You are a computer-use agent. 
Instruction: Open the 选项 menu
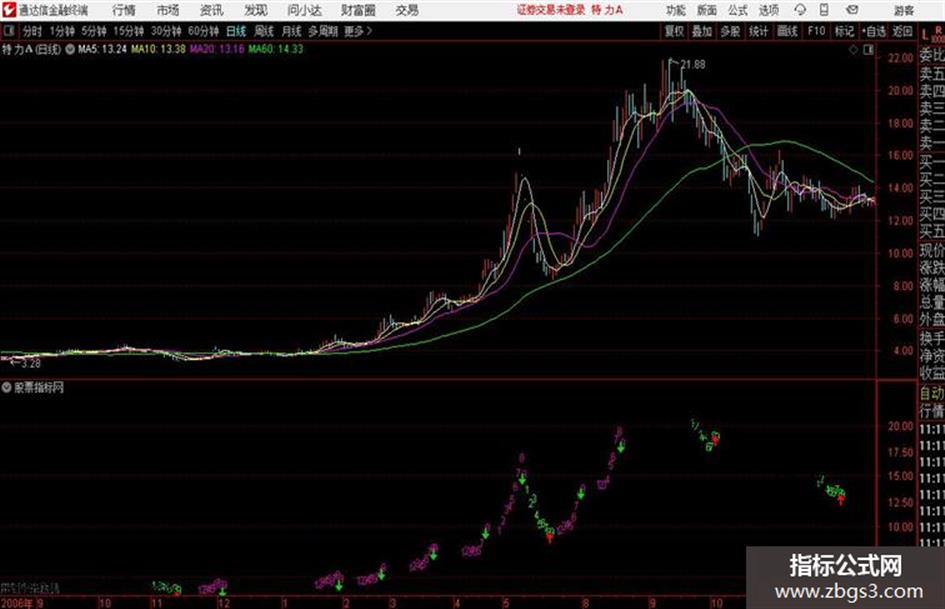tap(768, 10)
